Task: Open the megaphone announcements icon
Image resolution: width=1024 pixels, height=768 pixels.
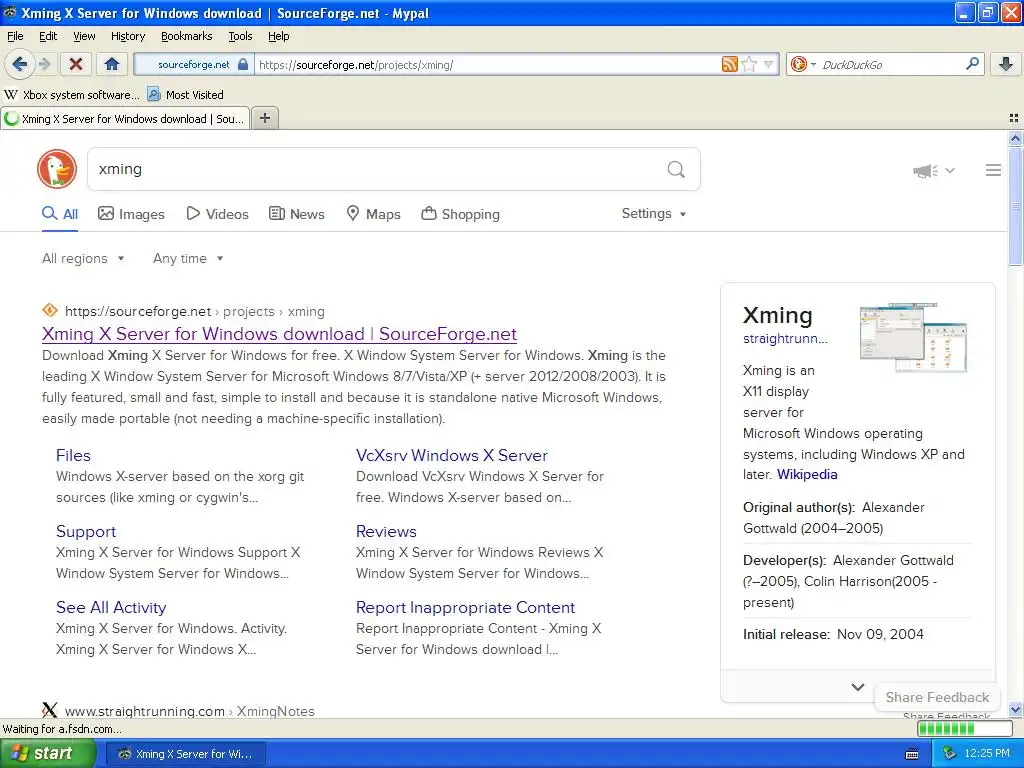Action: (x=925, y=170)
